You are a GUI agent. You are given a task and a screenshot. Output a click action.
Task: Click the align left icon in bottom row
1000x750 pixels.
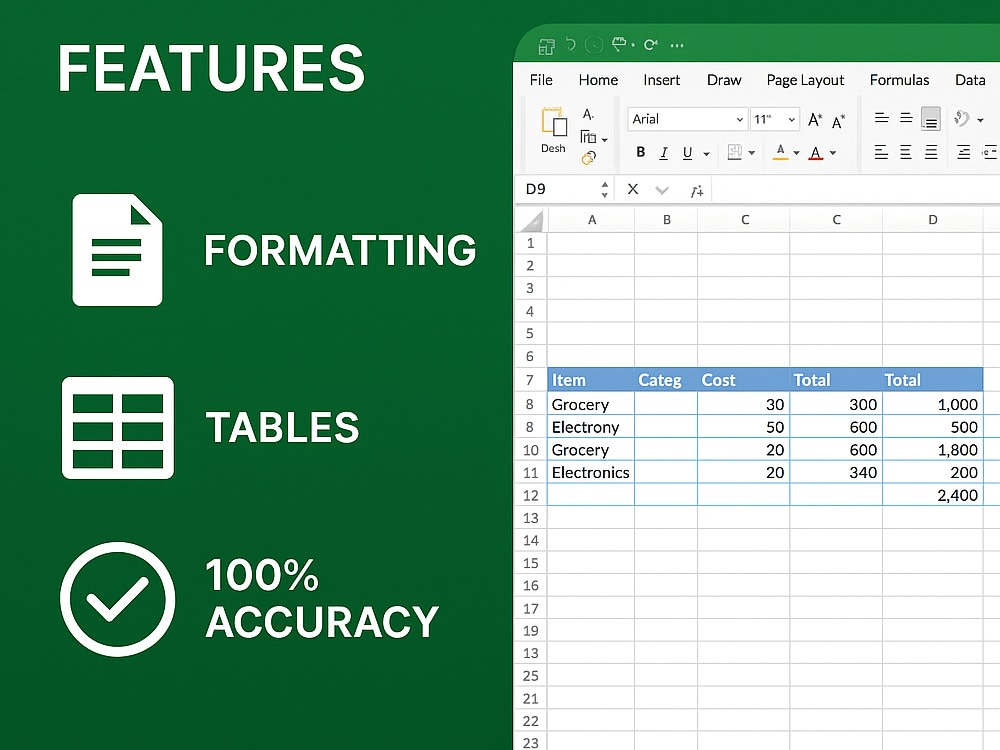coord(881,152)
